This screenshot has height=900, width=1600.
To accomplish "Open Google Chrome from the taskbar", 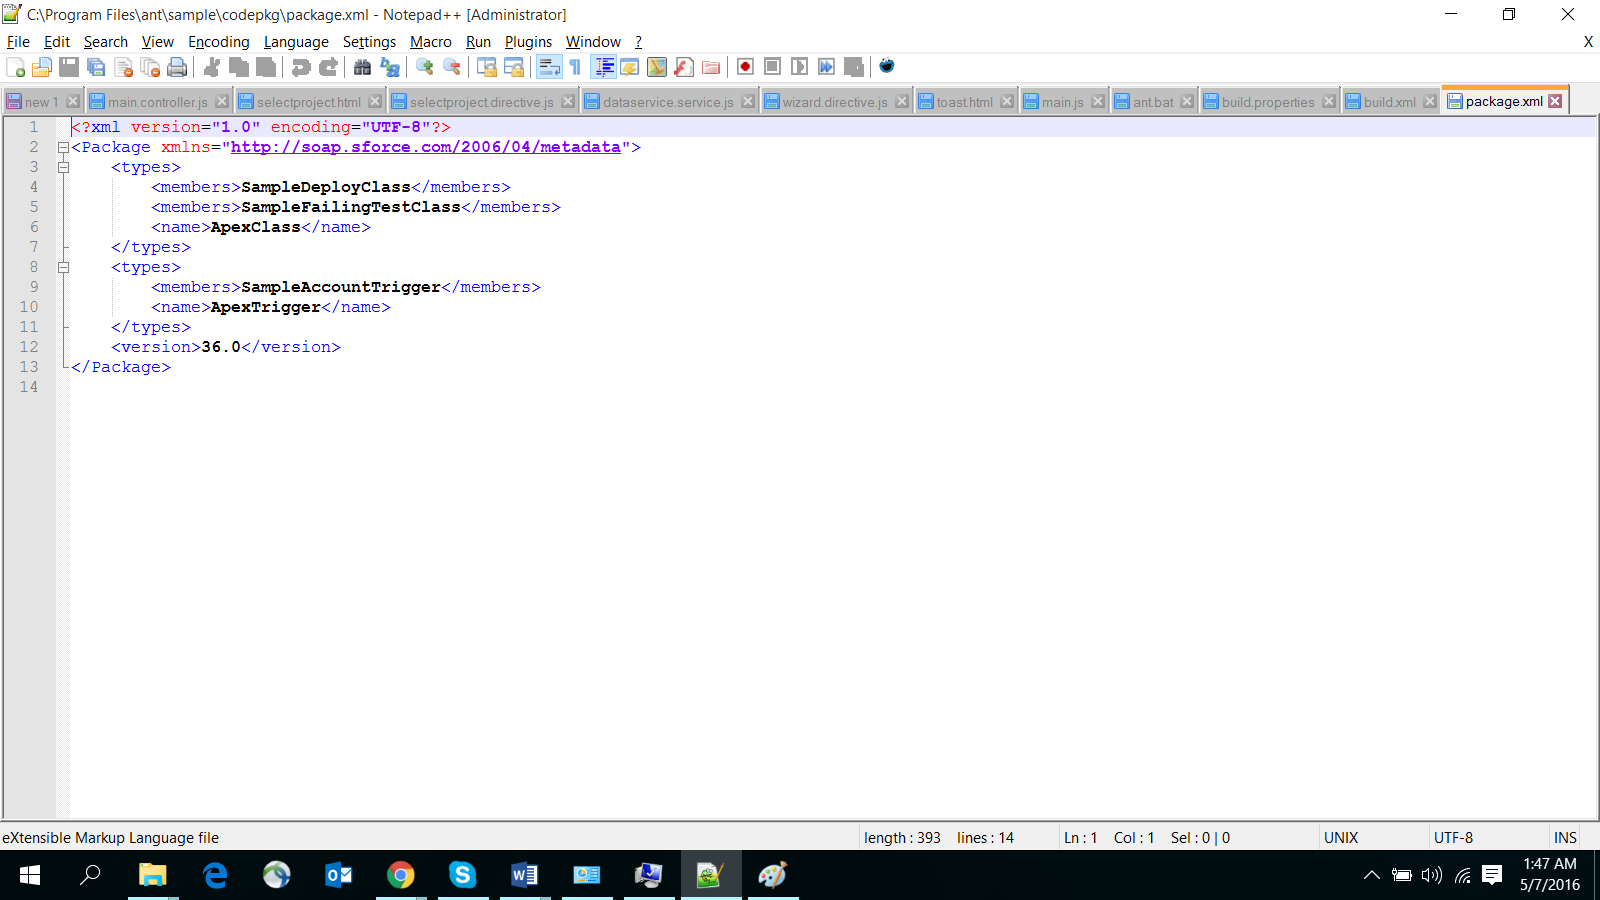I will click(400, 875).
